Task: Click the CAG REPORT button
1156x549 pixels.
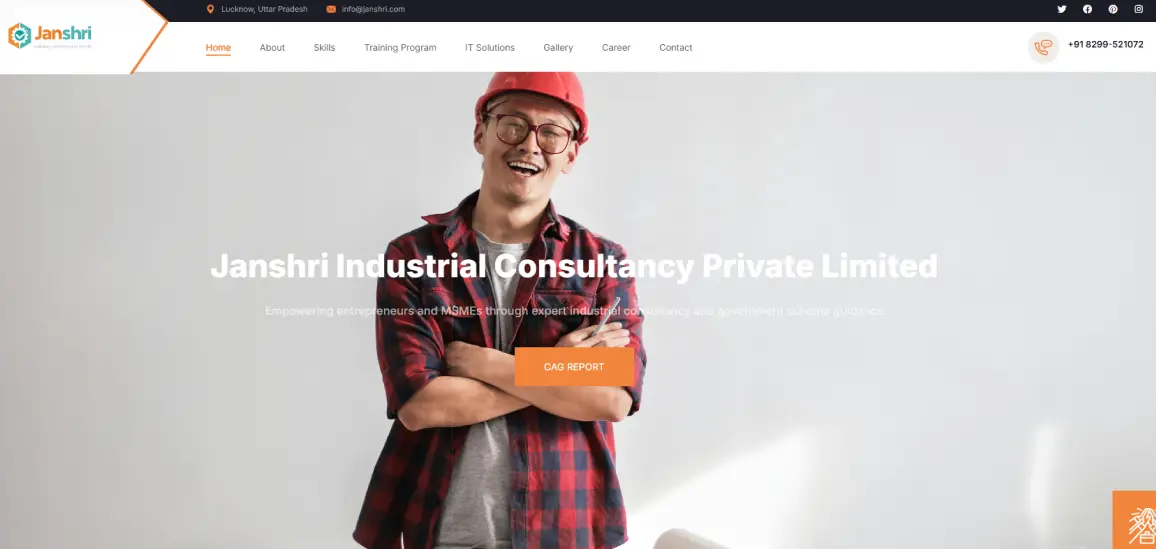Action: [574, 367]
